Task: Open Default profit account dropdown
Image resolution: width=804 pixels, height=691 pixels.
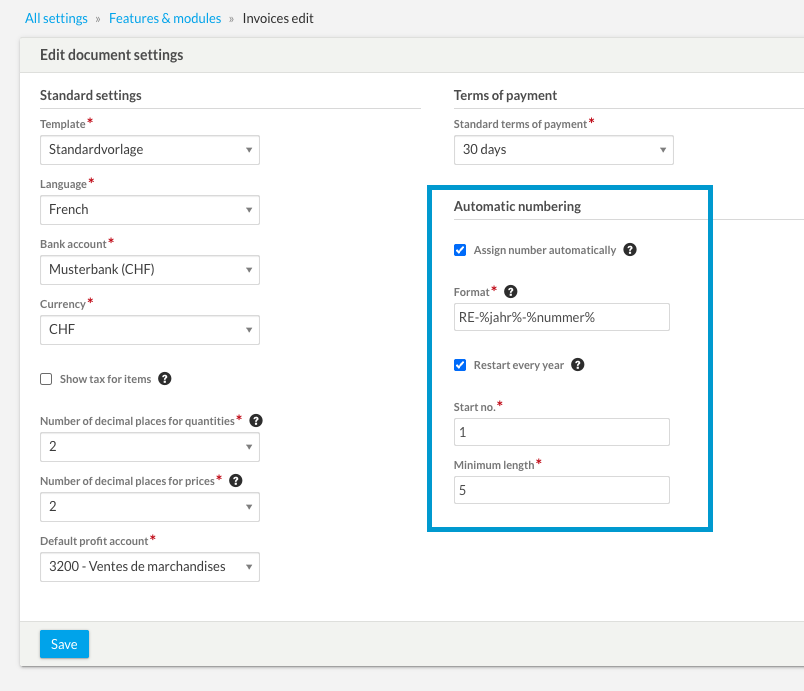Action: point(150,566)
